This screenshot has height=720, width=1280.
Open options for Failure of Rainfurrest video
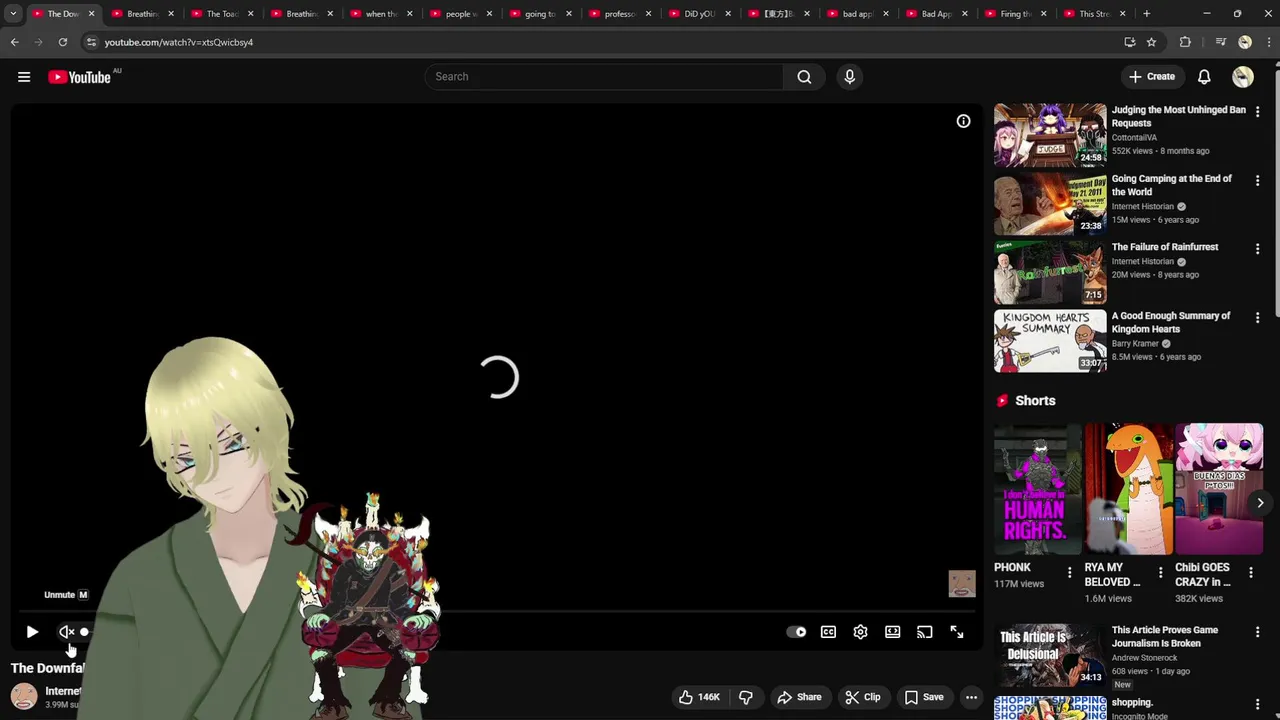(x=1257, y=249)
